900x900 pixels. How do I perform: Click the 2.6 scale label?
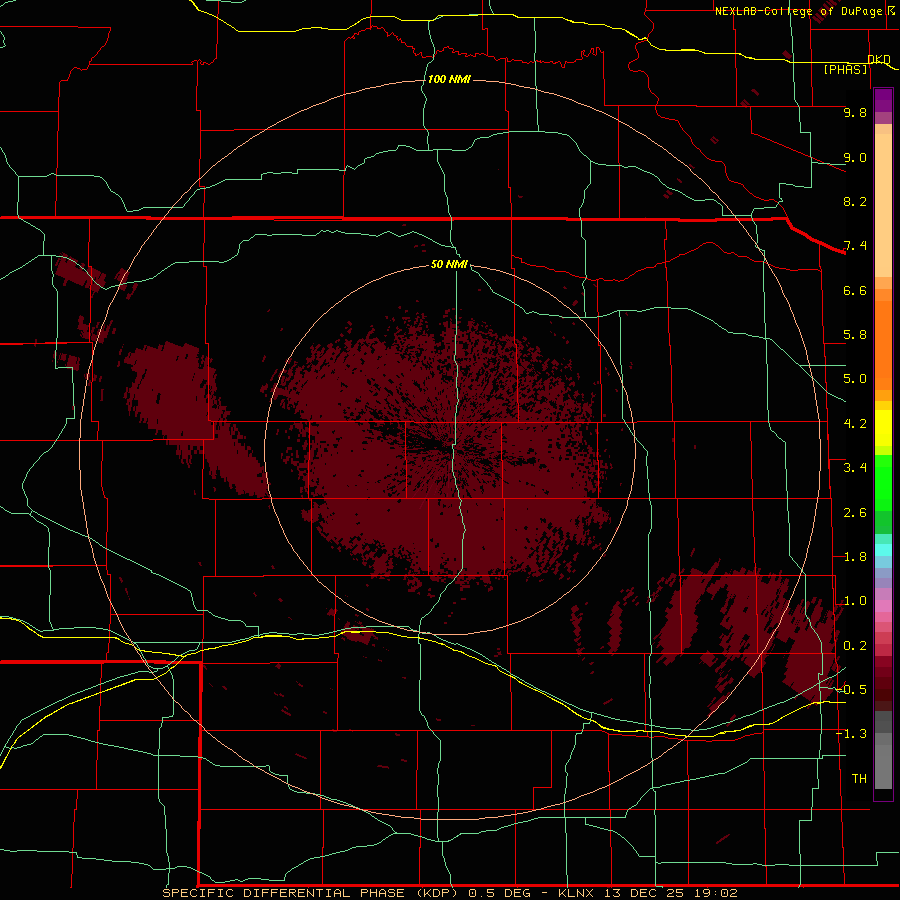pos(855,513)
